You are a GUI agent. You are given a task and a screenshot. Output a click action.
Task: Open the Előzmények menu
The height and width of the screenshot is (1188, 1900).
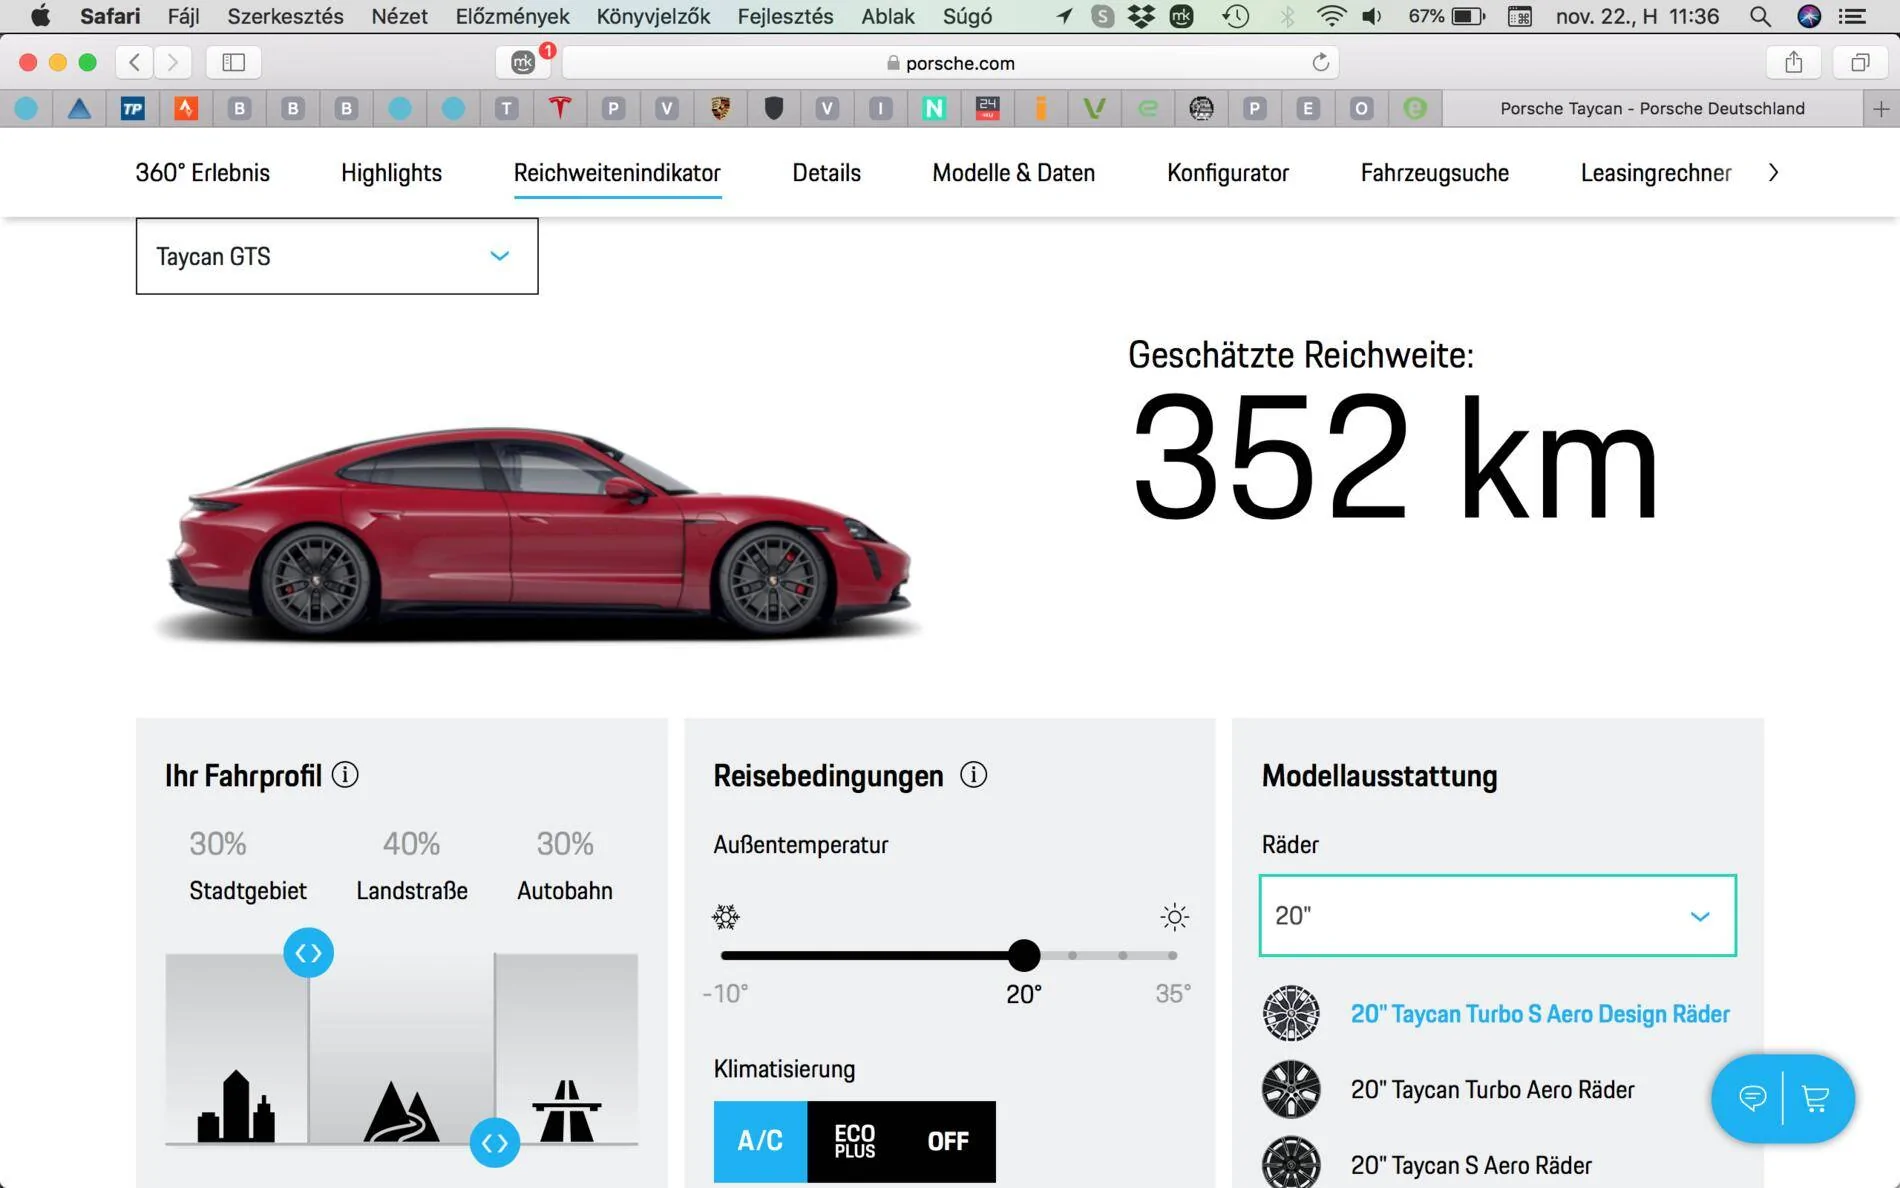click(512, 16)
